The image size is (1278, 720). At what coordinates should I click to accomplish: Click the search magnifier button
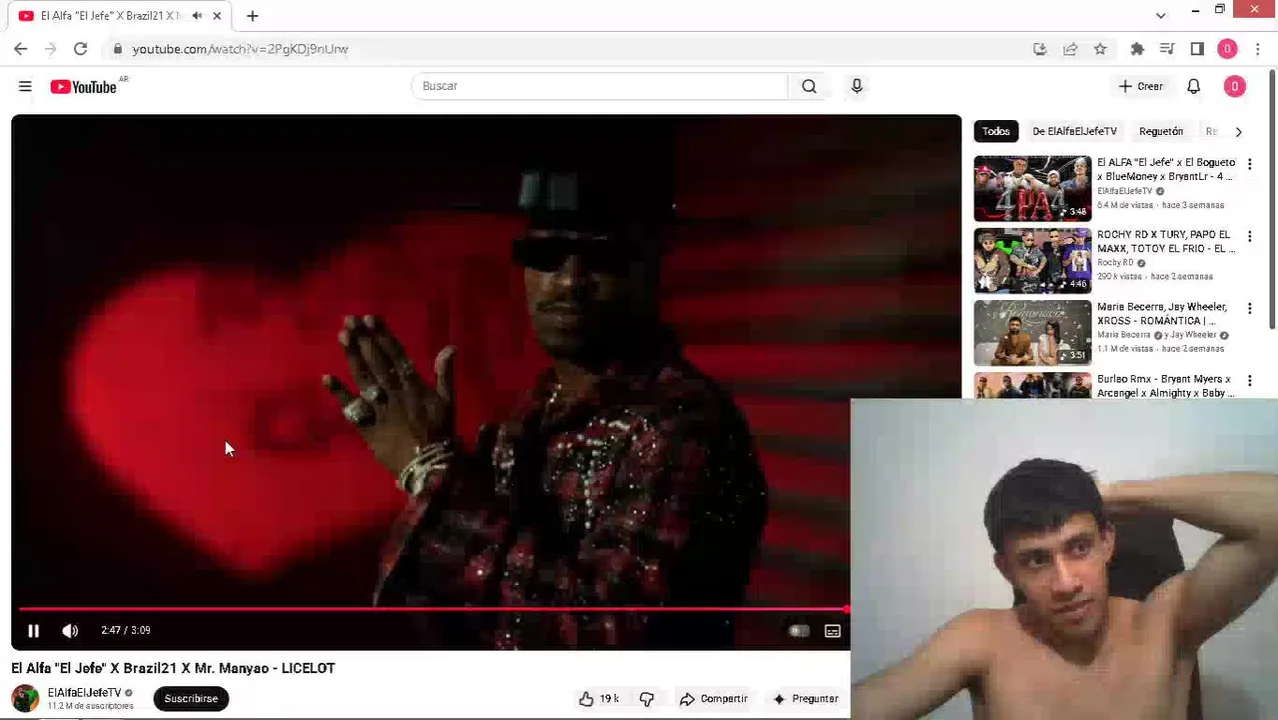point(809,86)
